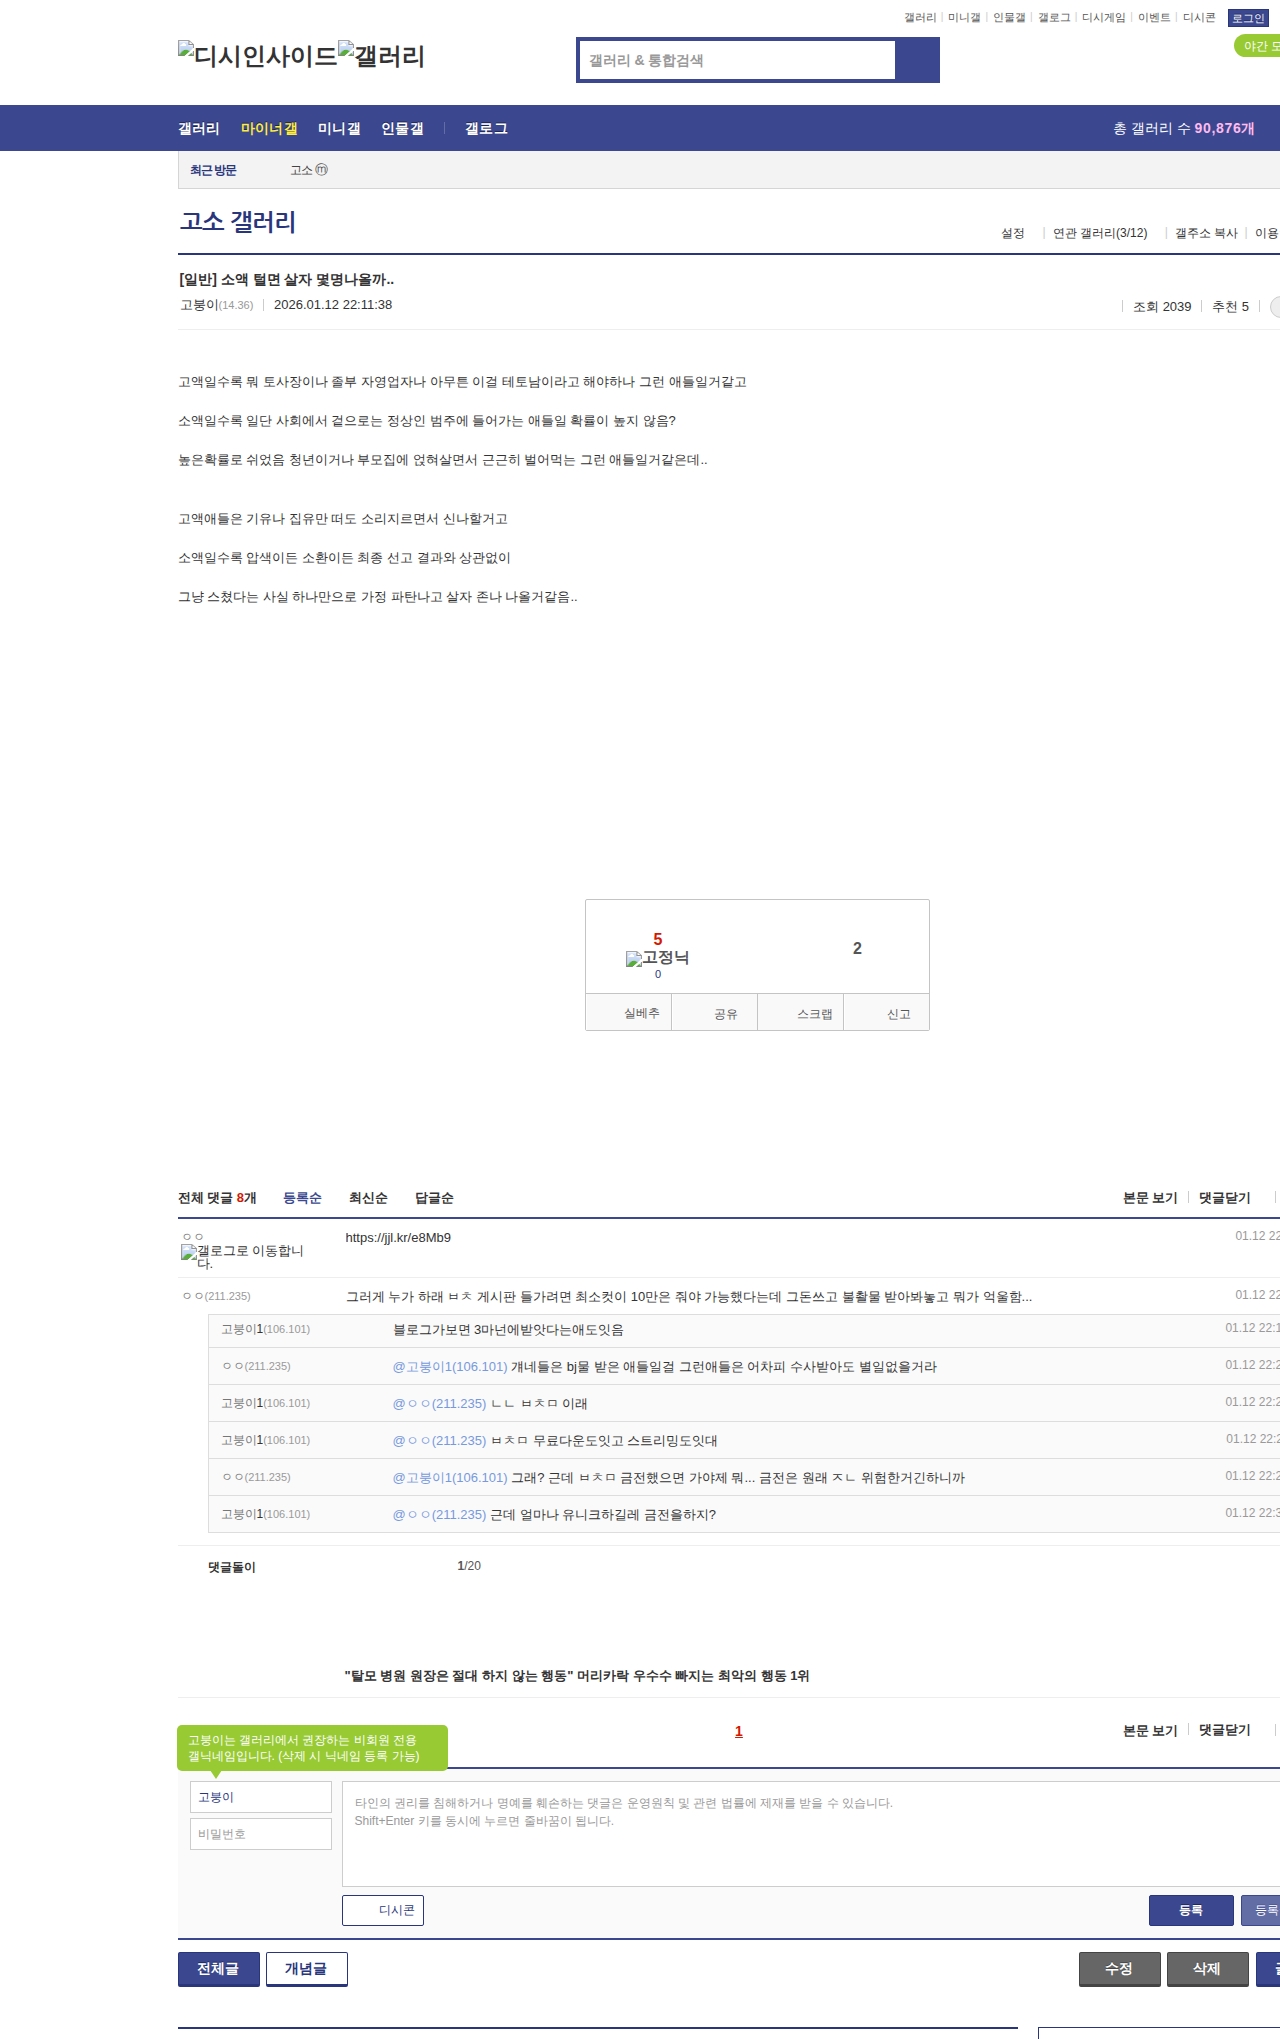Click the search button beside the search box
Screen dimensions: 1280x2039
point(917,60)
